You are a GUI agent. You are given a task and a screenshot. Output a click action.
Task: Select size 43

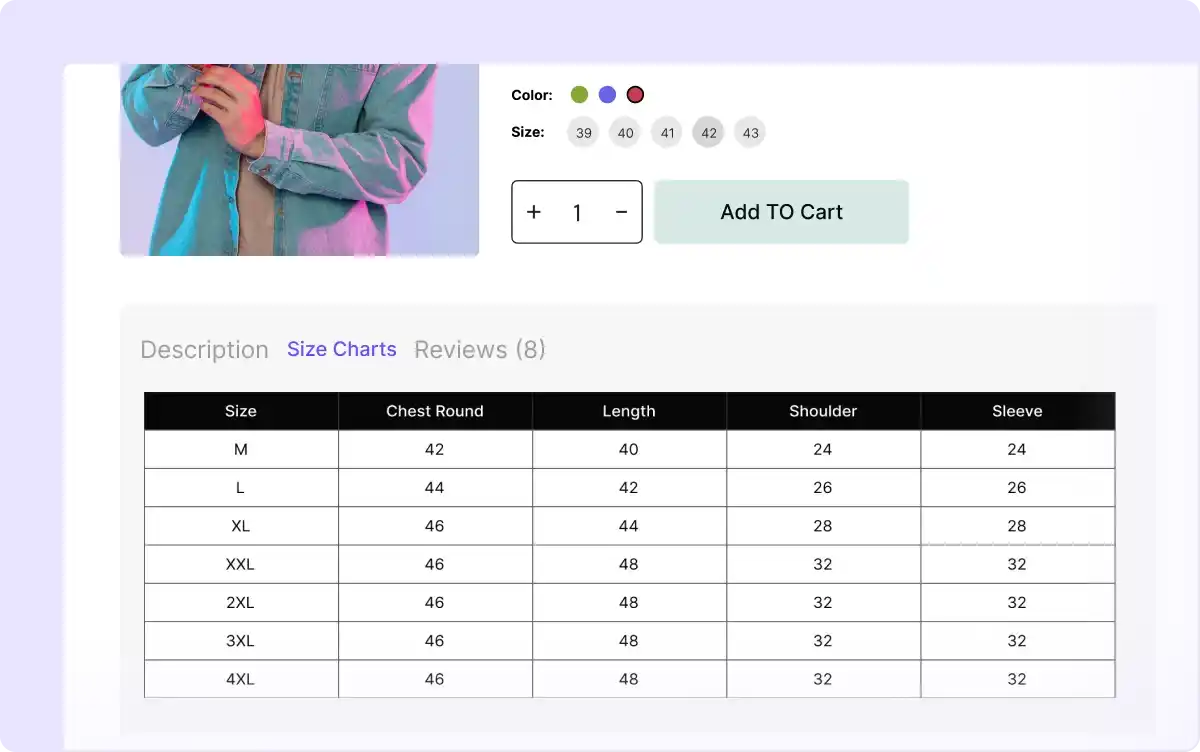click(x=750, y=132)
